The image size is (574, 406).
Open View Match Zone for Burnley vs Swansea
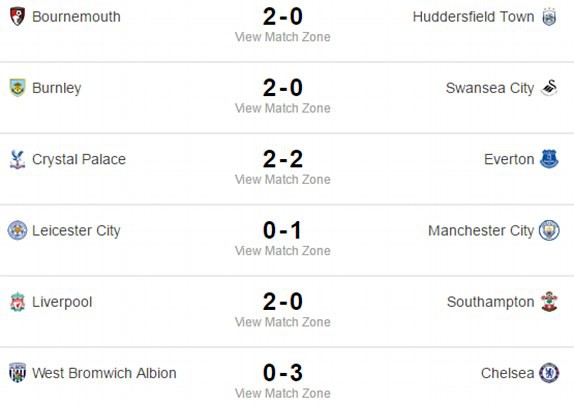[283, 108]
